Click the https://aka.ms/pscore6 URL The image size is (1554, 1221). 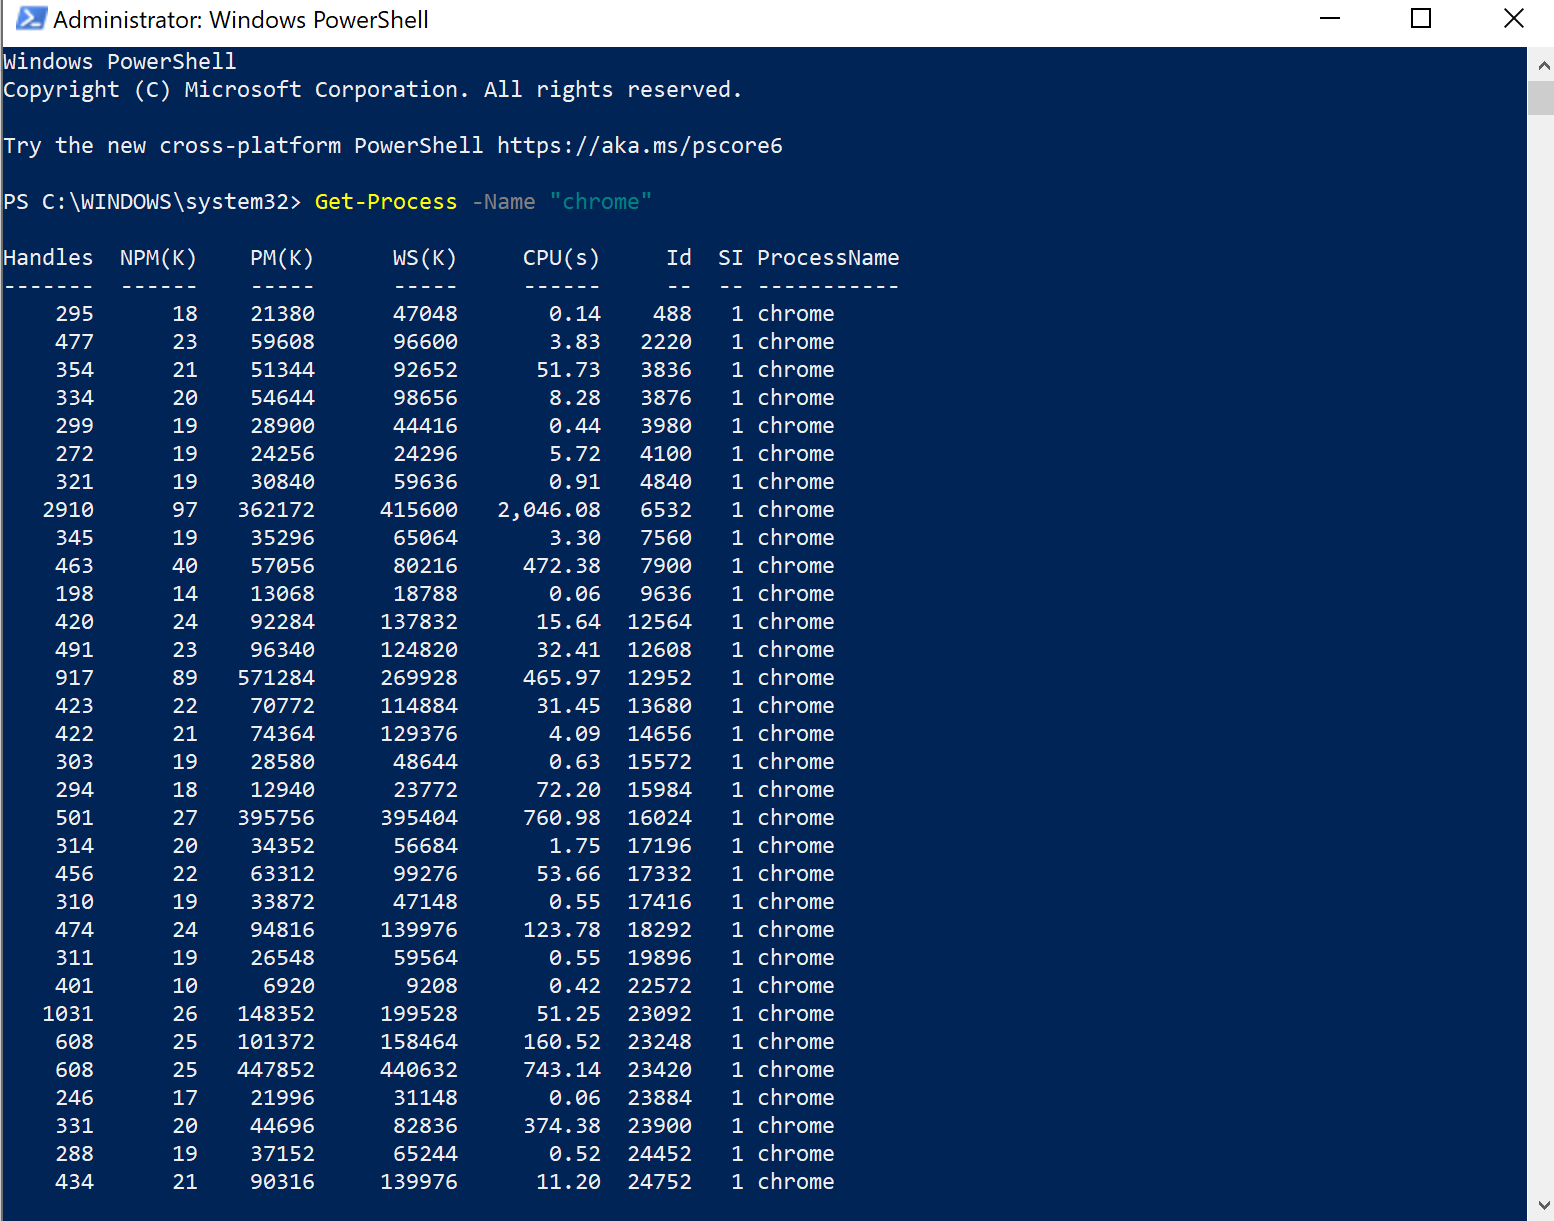coord(640,146)
